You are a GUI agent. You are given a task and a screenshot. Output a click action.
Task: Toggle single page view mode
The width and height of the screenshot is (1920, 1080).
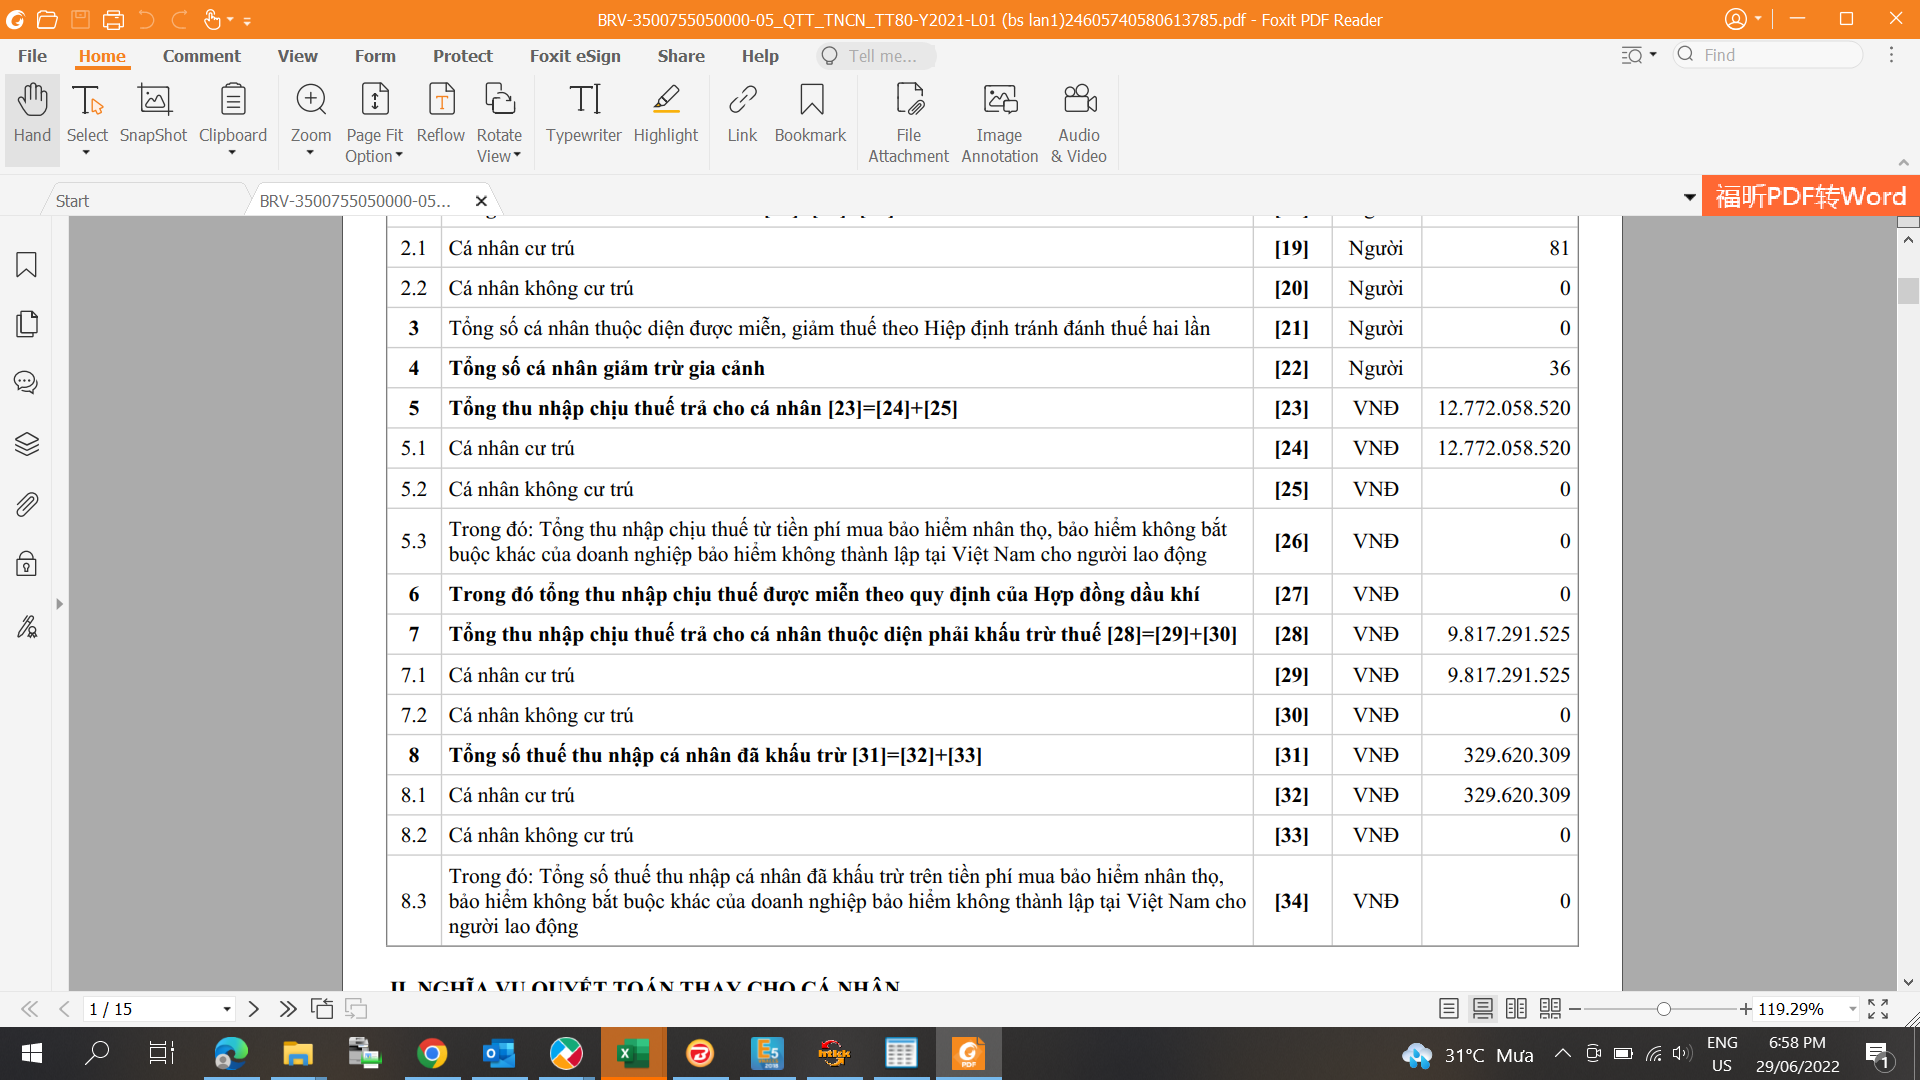[1448, 1009]
